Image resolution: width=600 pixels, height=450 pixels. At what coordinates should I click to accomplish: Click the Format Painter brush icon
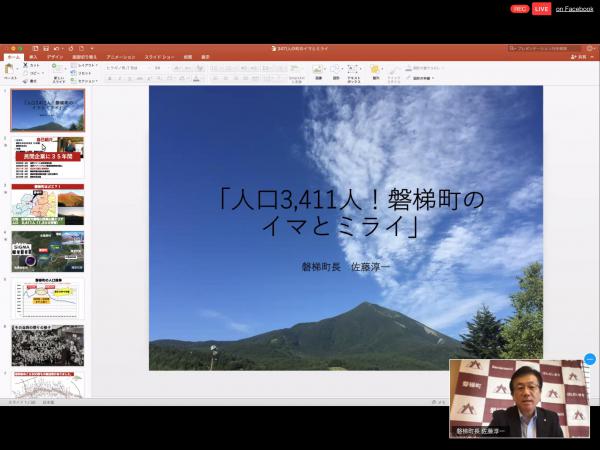(x=26, y=81)
